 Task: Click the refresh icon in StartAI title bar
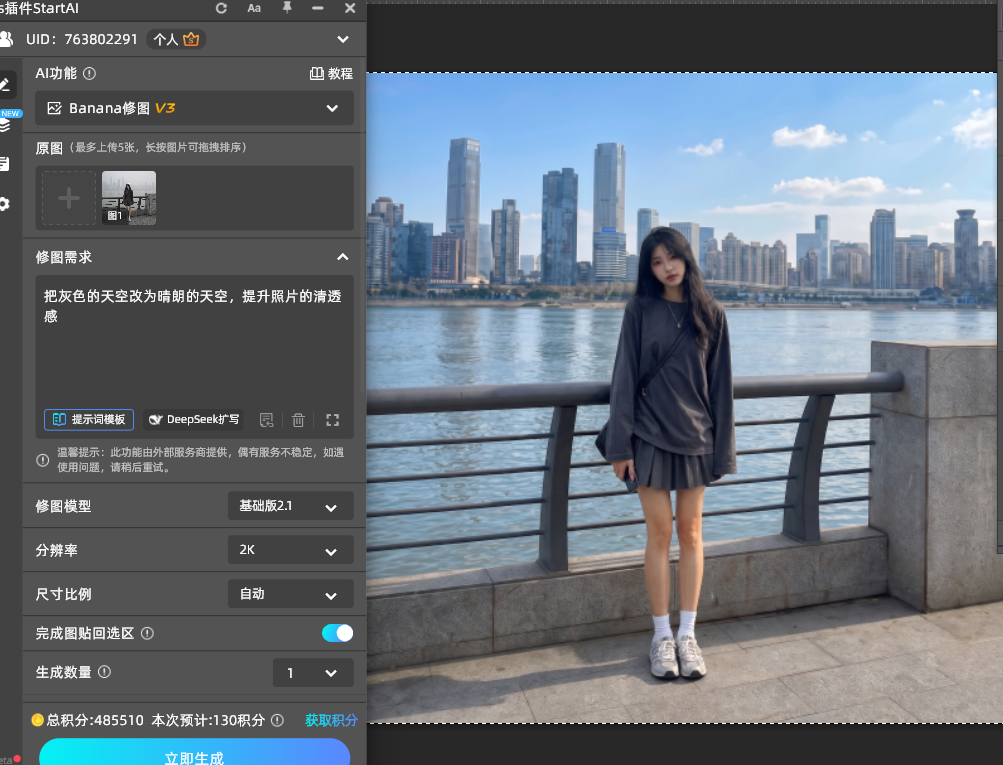[x=221, y=8]
